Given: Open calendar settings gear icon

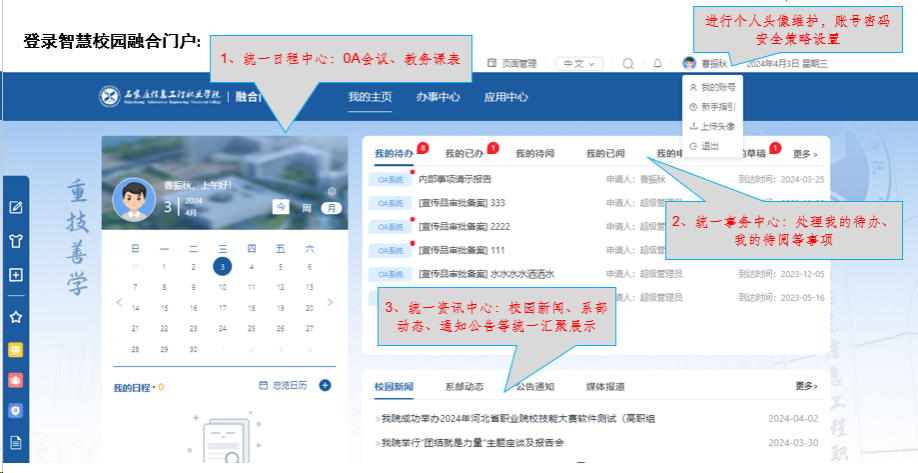Looking at the screenshot, I should click(x=332, y=191).
